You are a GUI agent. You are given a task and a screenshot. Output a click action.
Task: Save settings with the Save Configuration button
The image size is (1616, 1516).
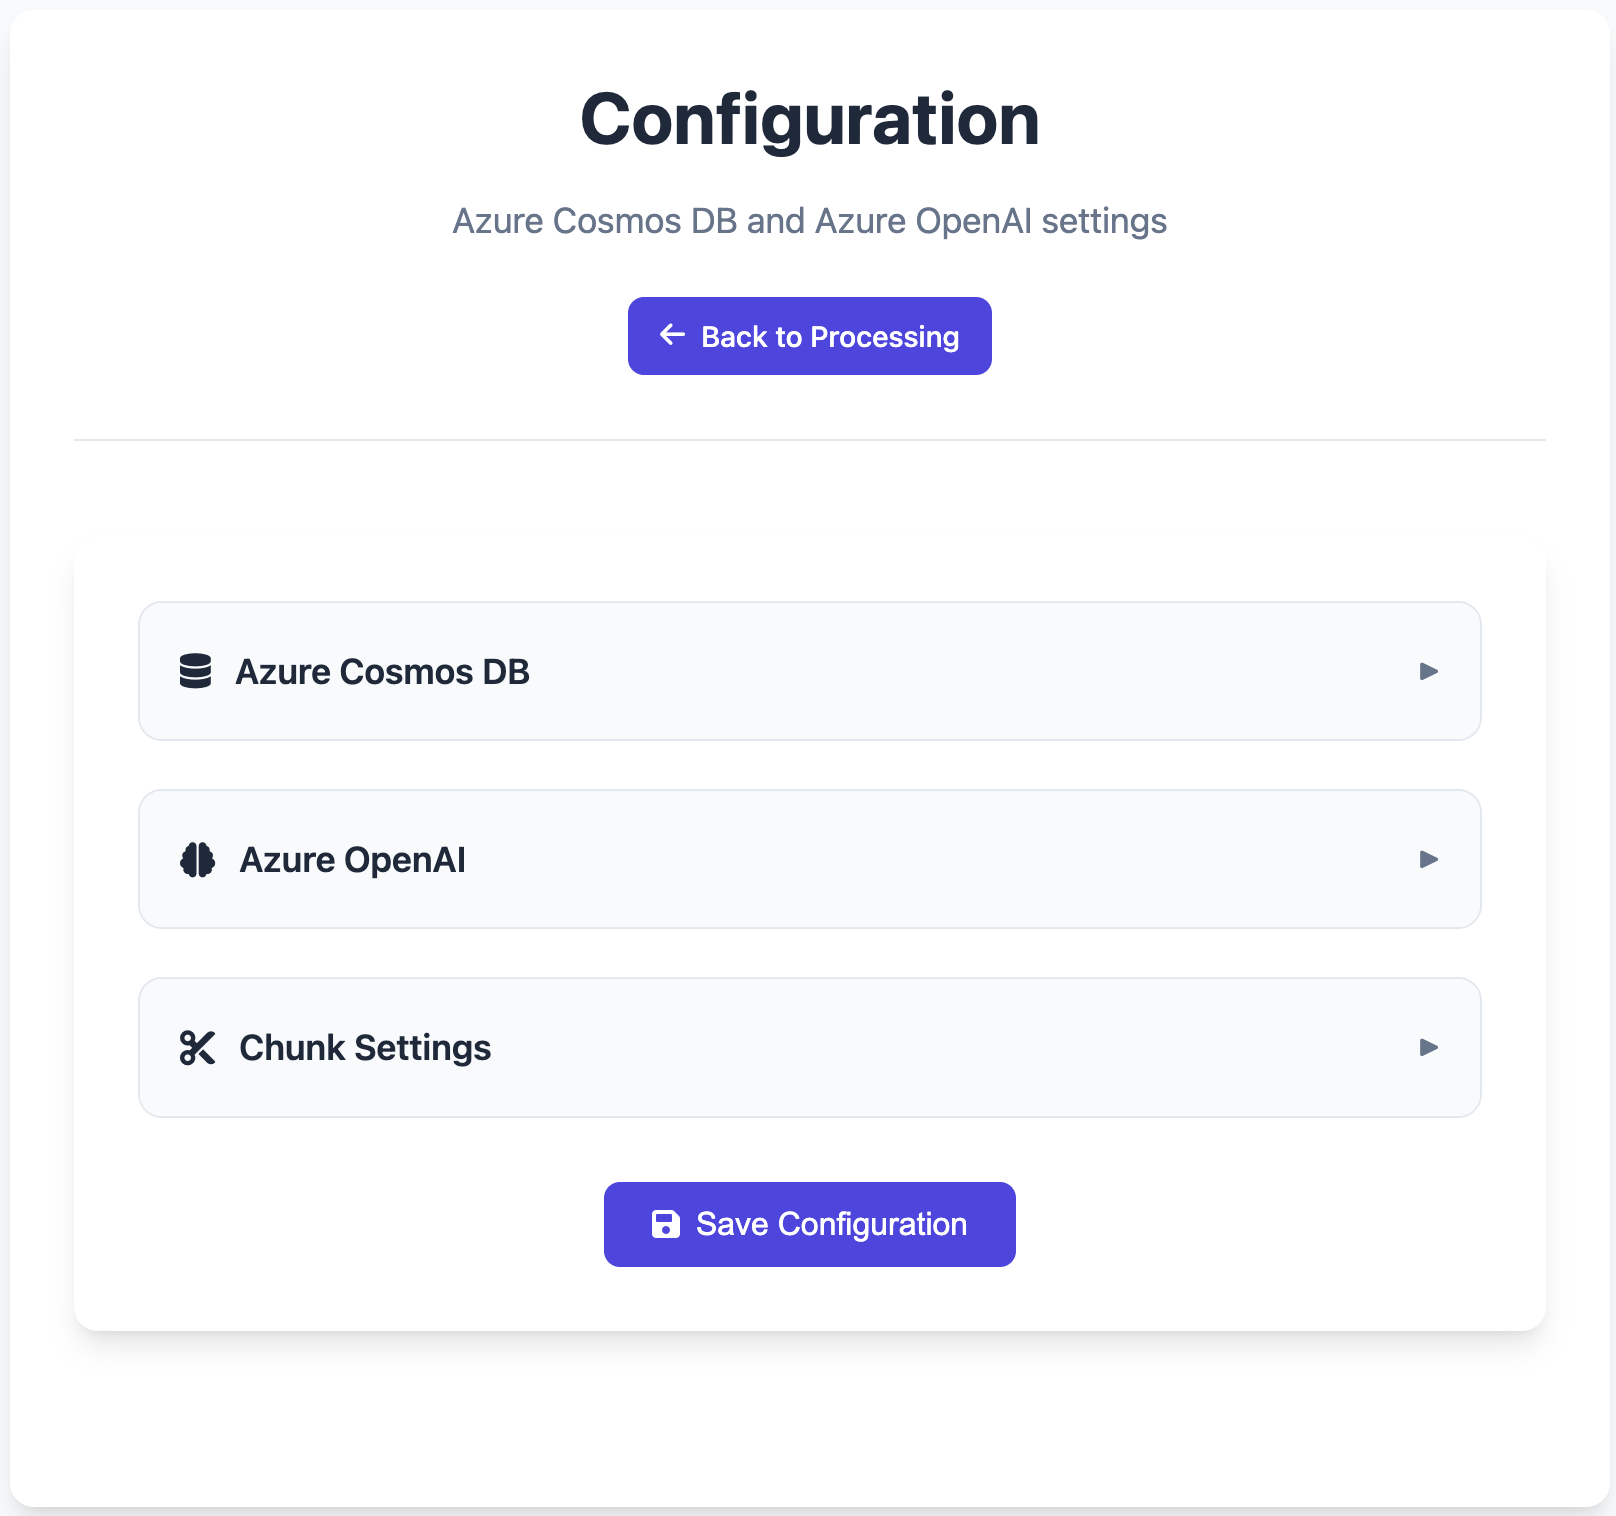[x=810, y=1224]
